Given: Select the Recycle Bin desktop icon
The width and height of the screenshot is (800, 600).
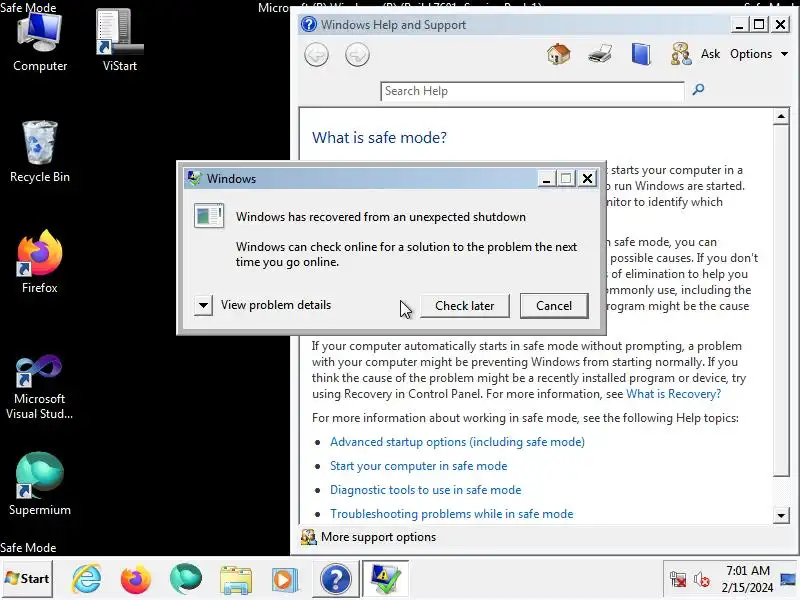Looking at the screenshot, I should [40, 152].
